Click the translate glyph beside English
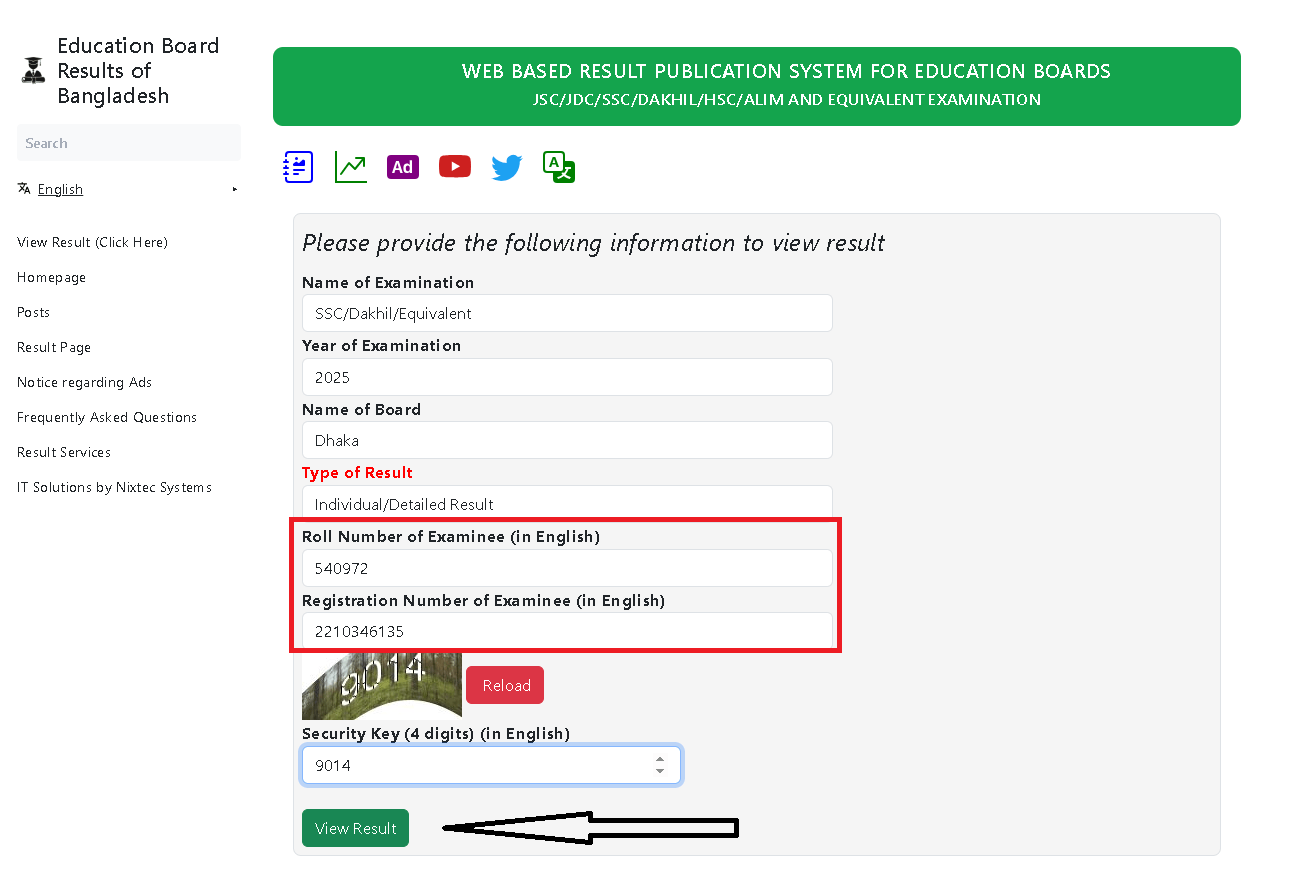The width and height of the screenshot is (1293, 873). tap(23, 187)
